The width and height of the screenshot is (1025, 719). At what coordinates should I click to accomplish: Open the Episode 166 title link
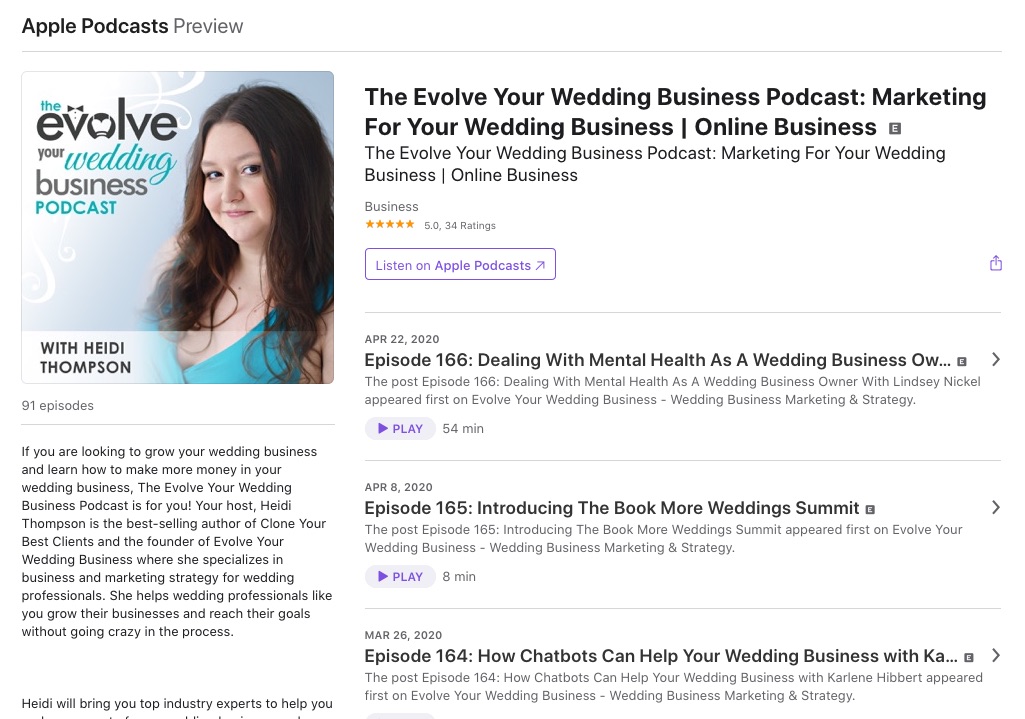pyautogui.click(x=658, y=360)
